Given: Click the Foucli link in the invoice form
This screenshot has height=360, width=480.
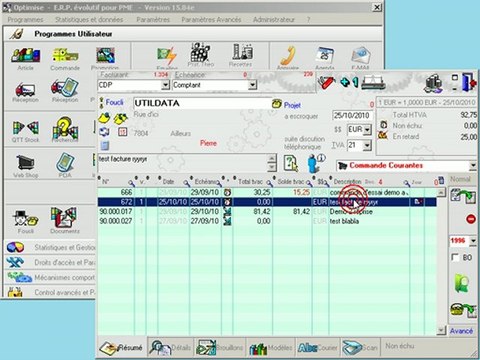Looking at the screenshot, I should [x=114, y=102].
